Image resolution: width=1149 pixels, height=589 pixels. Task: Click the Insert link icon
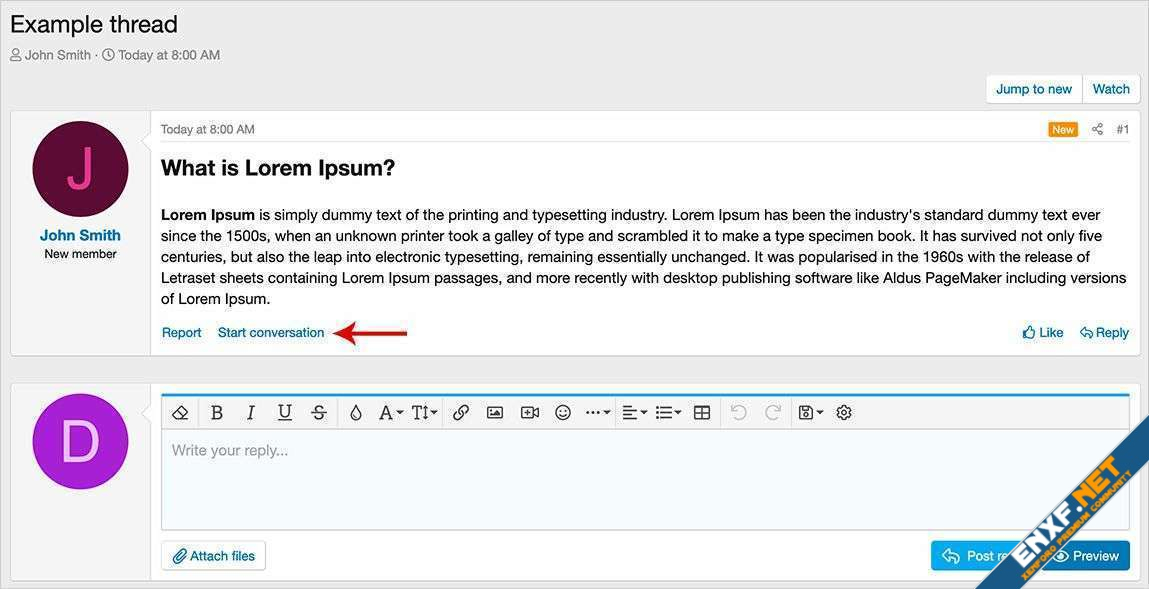(x=461, y=412)
